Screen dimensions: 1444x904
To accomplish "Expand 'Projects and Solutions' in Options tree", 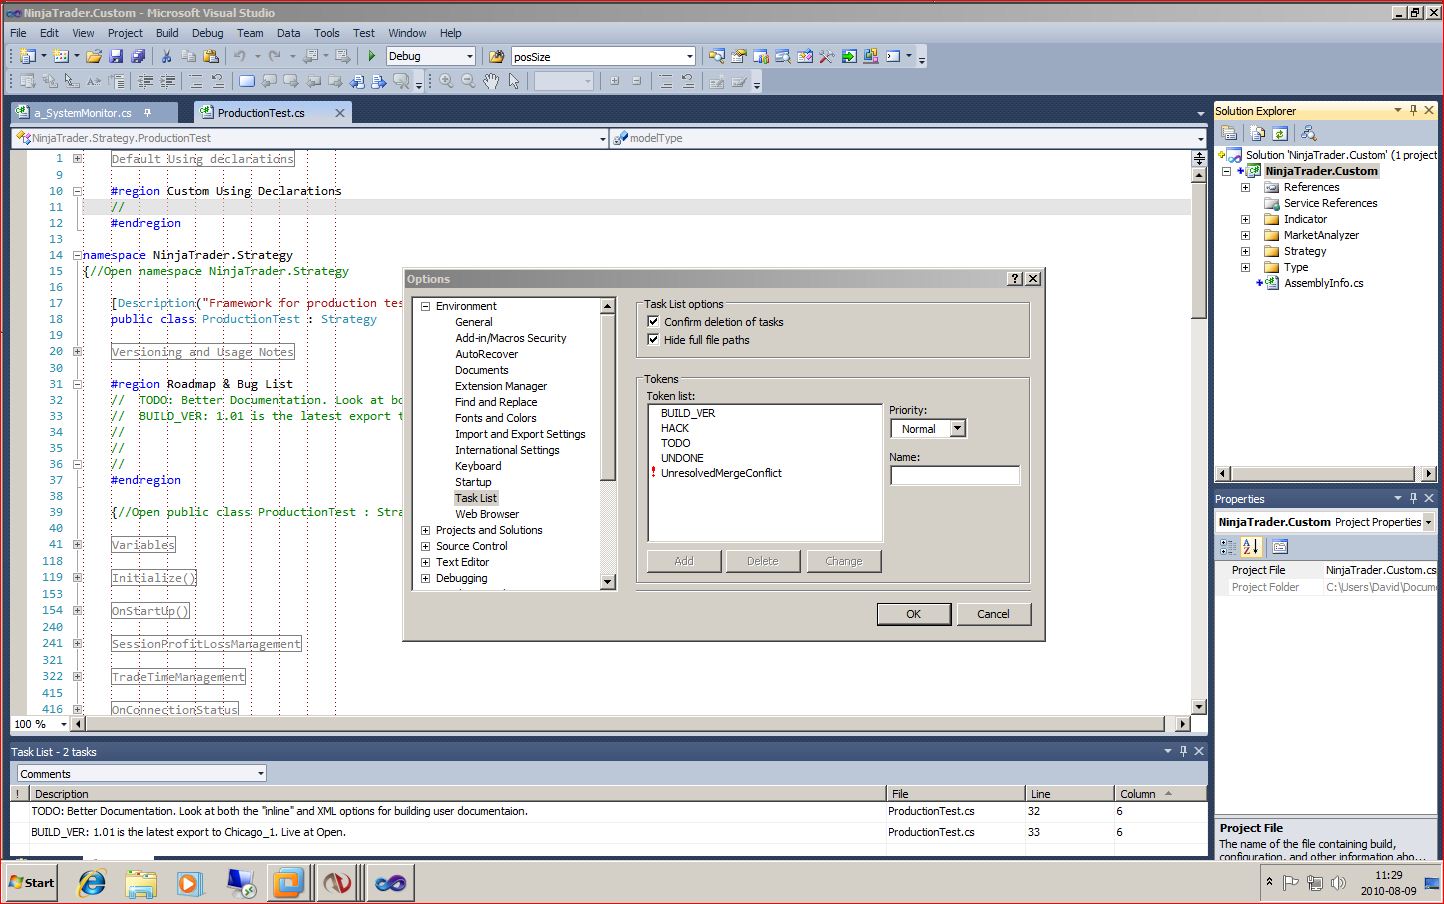I will (426, 530).
